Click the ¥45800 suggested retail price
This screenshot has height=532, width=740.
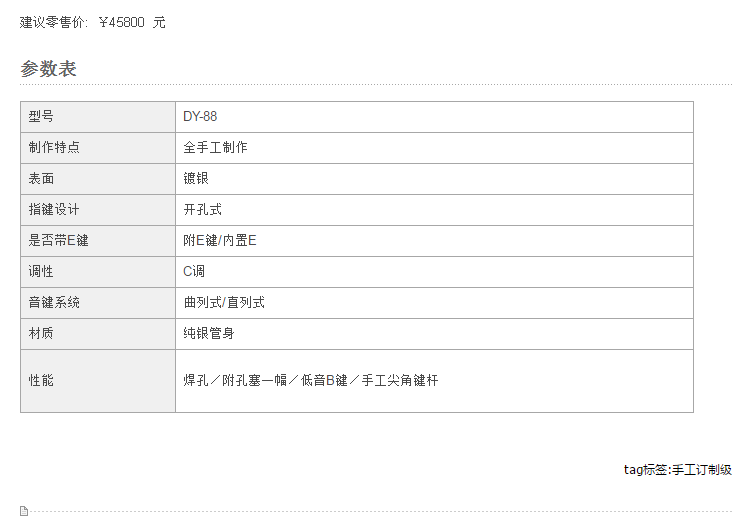(x=122, y=22)
